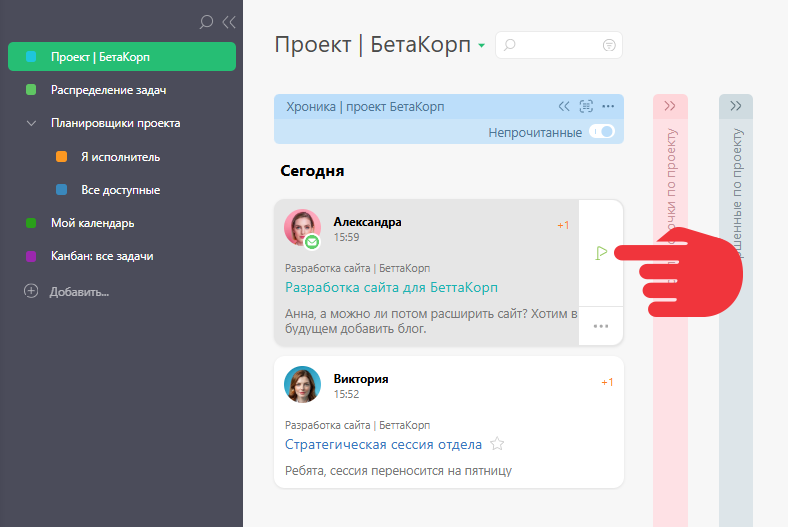Viewport: 788px width, 527px height.
Task: Click Виктория's avatar photo
Action: point(302,384)
